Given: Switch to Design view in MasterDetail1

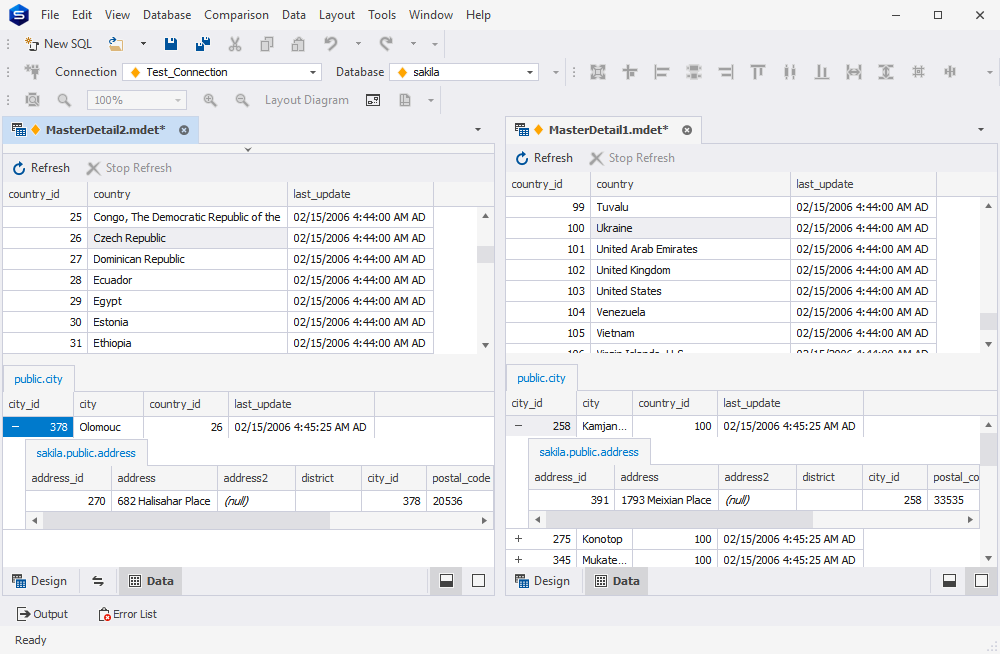Looking at the screenshot, I should [x=543, y=581].
